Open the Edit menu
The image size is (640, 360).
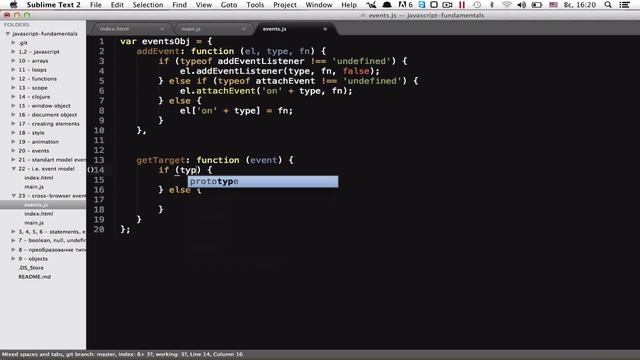(x=117, y=5)
